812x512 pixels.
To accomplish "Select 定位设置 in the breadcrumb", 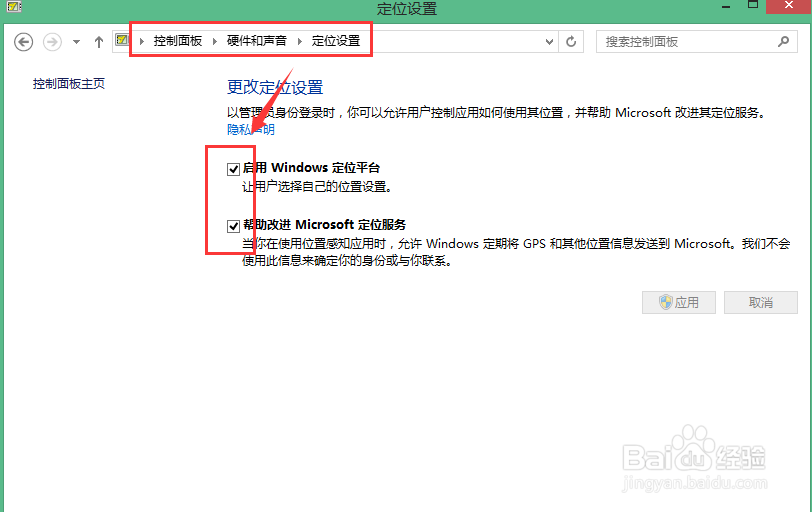I will click(x=336, y=41).
